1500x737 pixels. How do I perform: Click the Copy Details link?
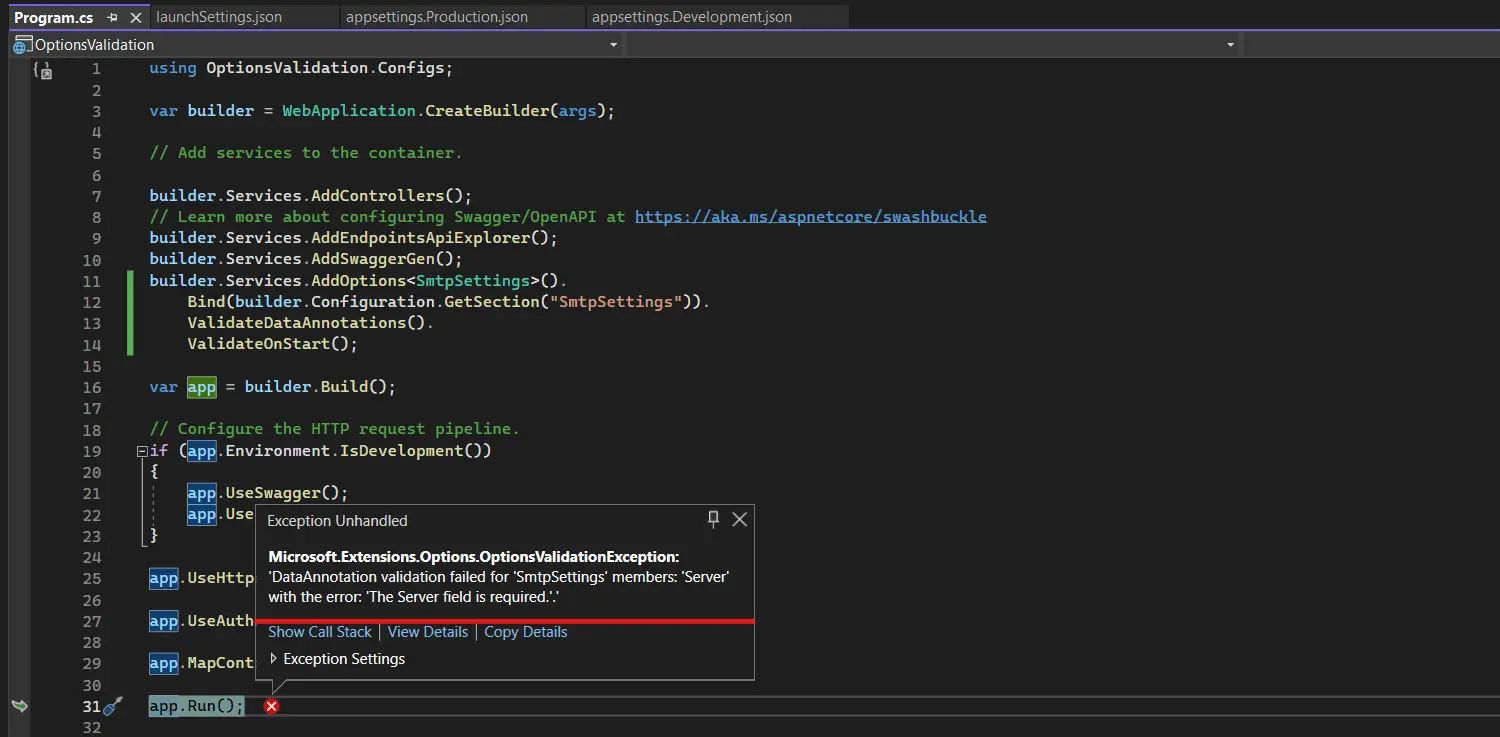click(x=525, y=632)
